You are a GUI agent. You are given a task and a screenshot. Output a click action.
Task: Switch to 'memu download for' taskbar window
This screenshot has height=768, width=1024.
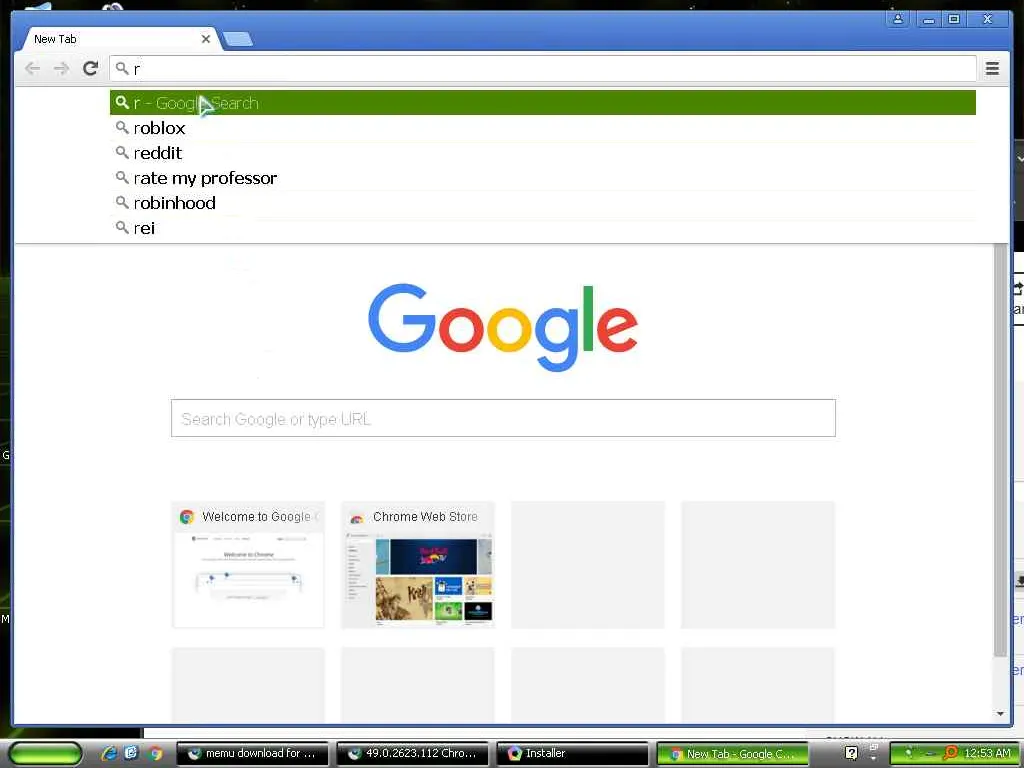(x=254, y=753)
